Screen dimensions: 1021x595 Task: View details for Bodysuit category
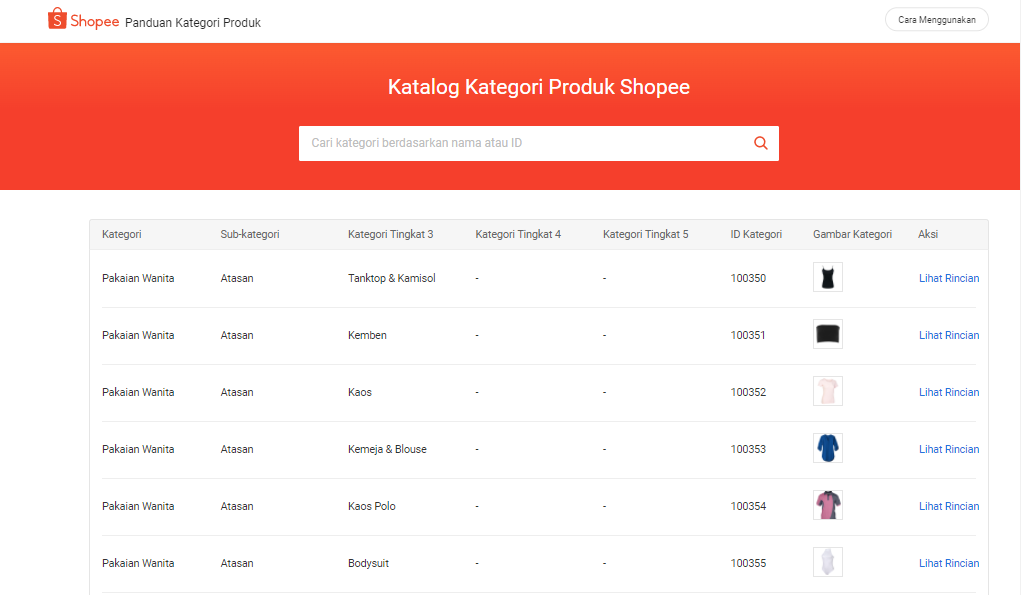[949, 563]
